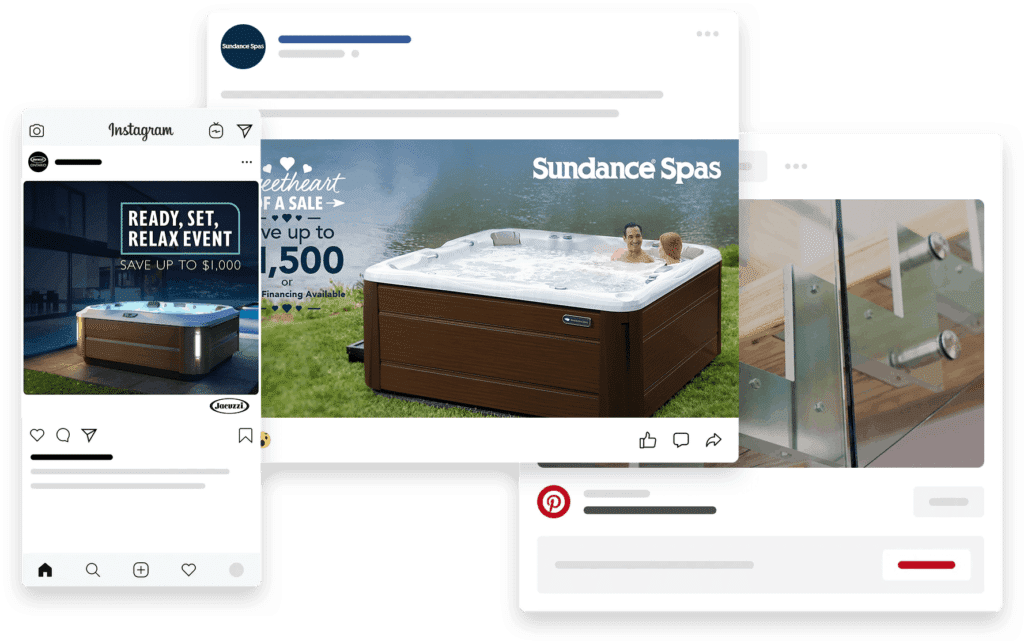Bookmark the Instagram post

(x=245, y=435)
